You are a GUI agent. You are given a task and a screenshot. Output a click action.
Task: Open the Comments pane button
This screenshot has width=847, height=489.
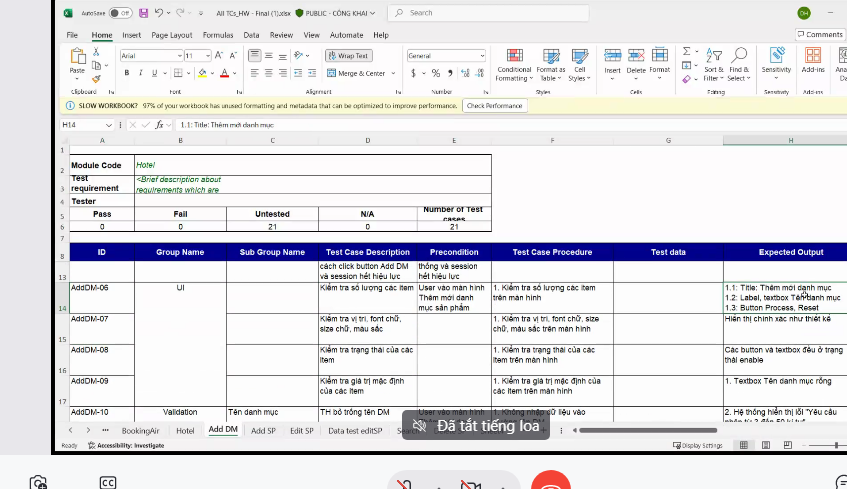point(820,35)
